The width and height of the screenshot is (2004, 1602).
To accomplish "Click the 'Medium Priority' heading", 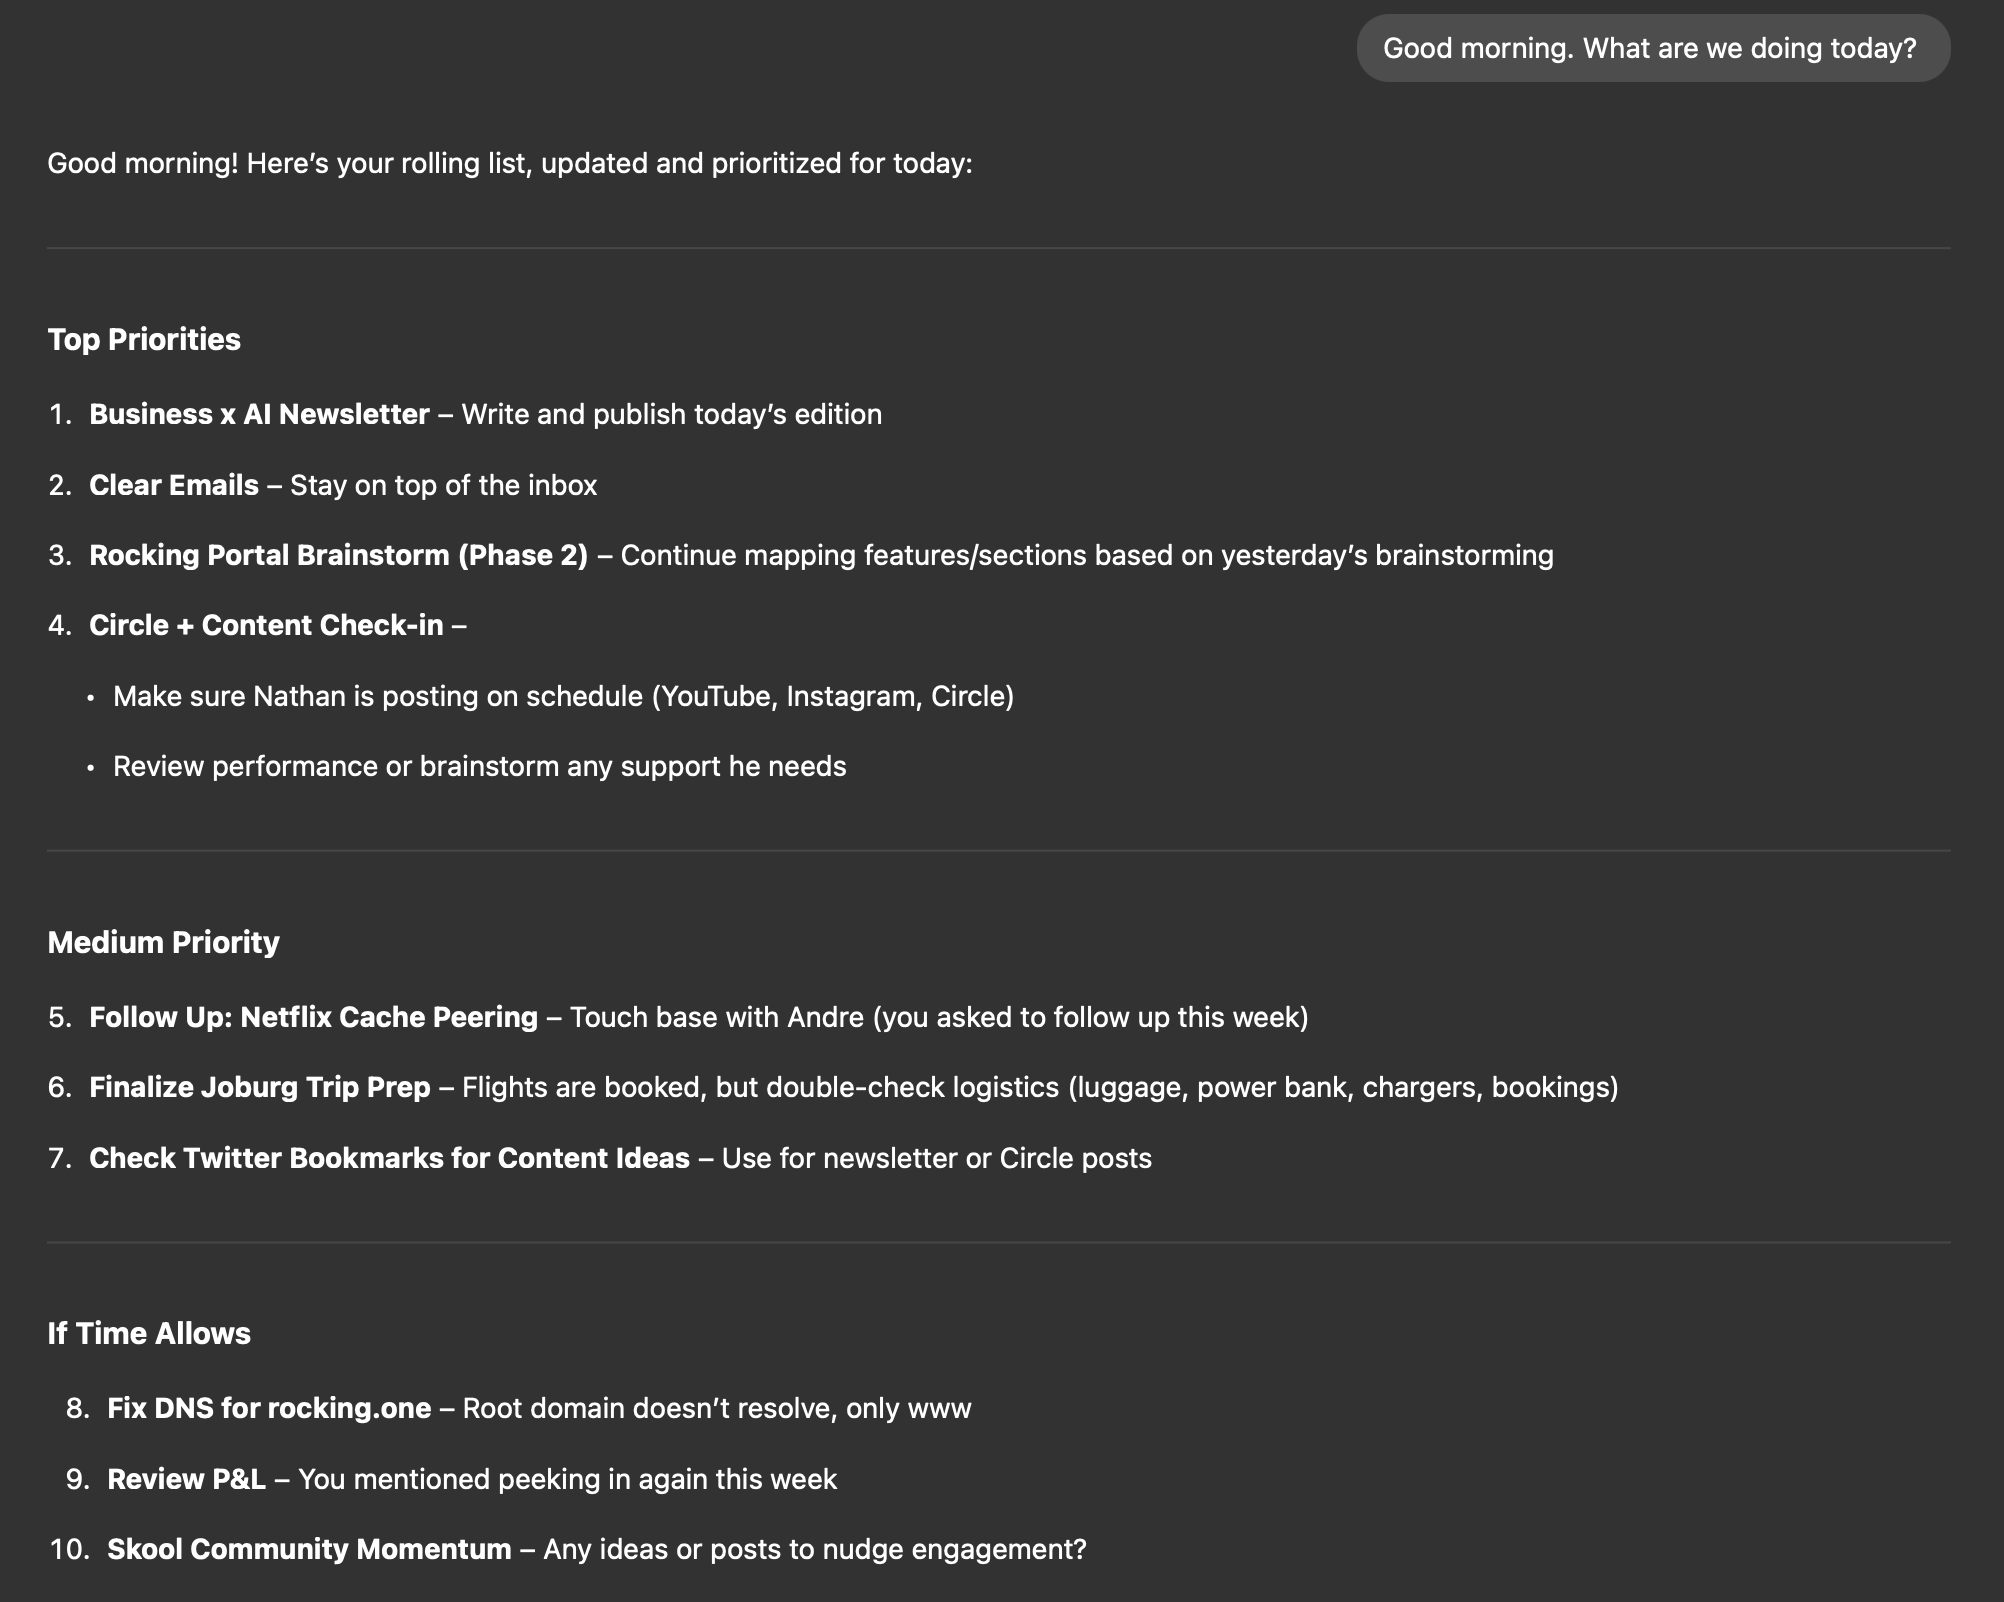I will 164,942.
